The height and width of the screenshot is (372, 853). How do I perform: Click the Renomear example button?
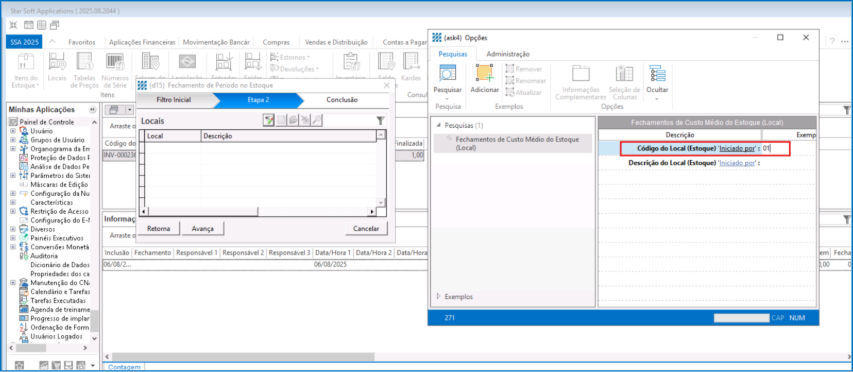pyautogui.click(x=525, y=80)
